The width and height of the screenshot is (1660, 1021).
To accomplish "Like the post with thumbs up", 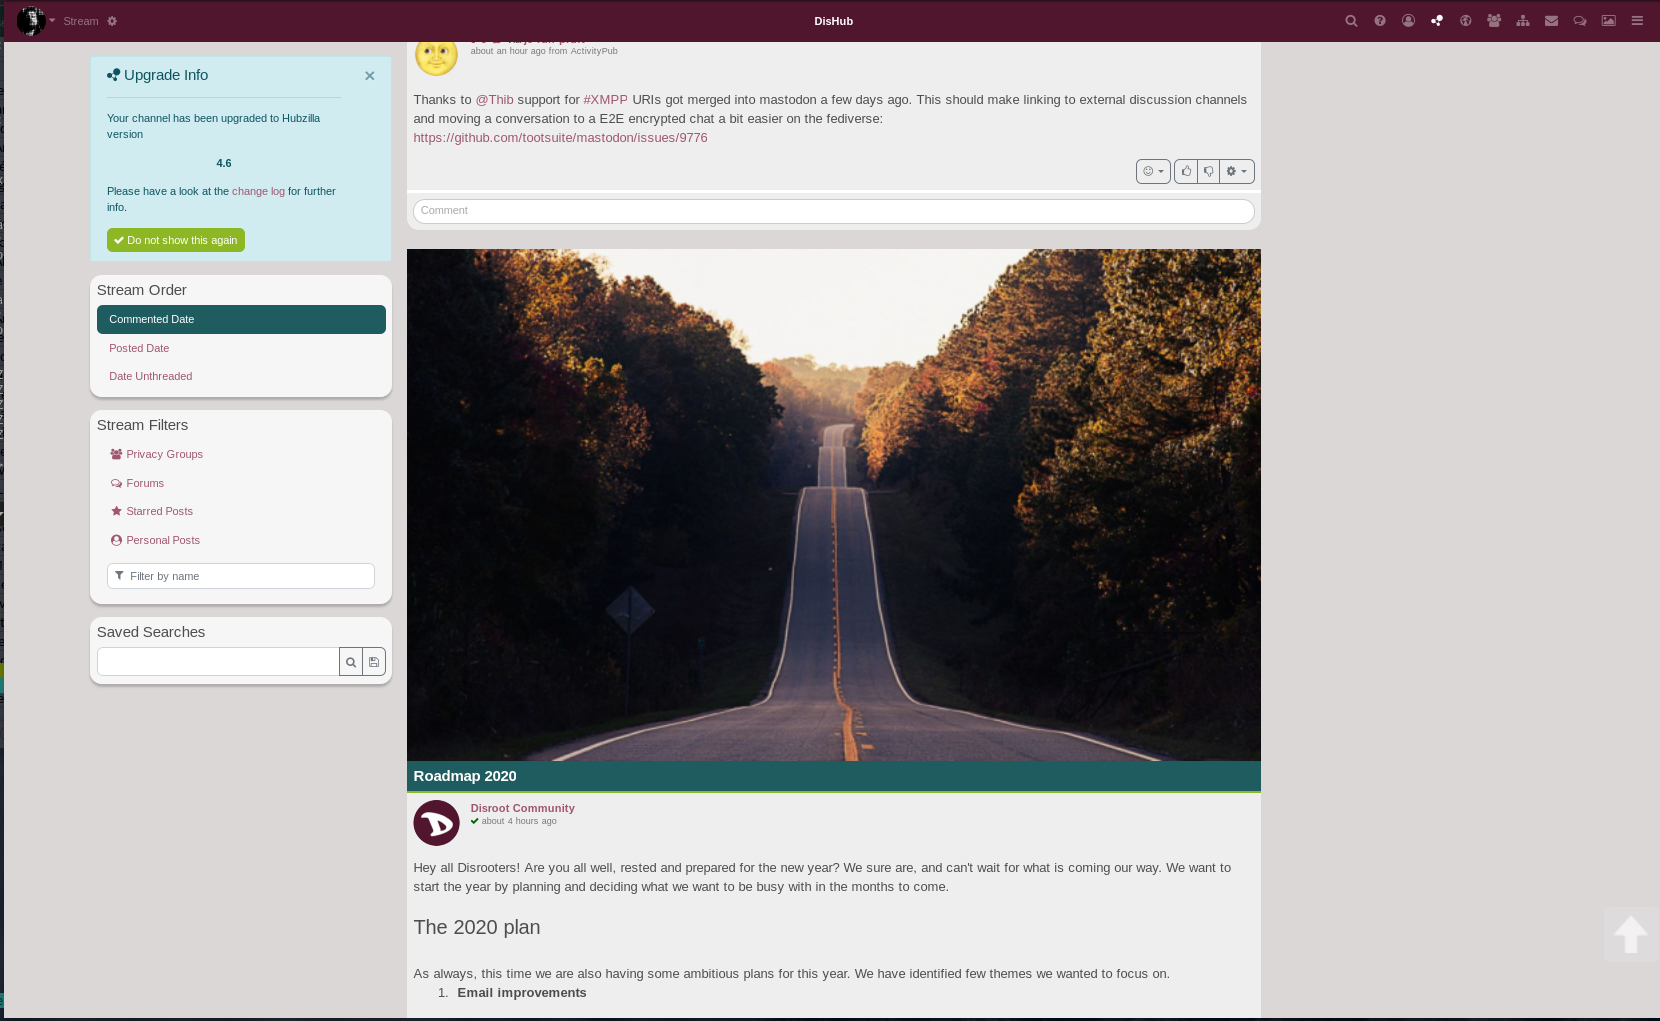I will pyautogui.click(x=1186, y=171).
